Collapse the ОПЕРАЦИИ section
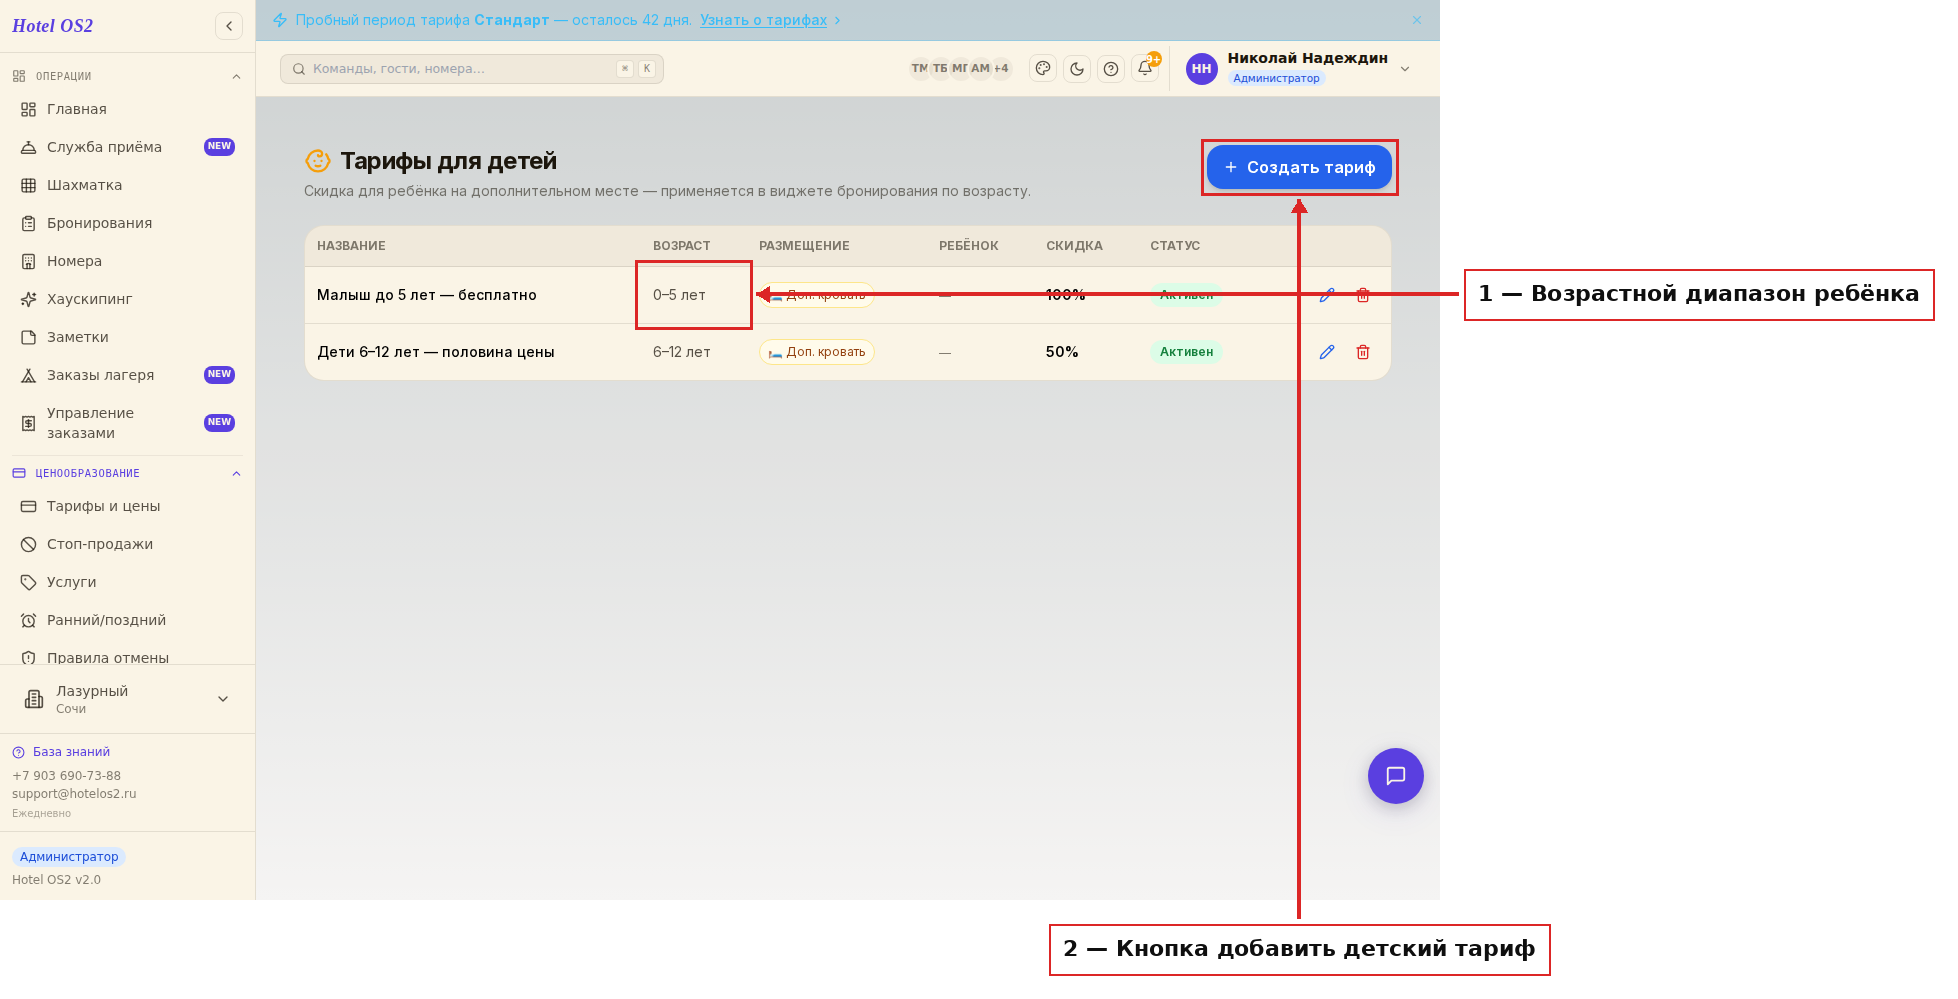 coord(236,77)
